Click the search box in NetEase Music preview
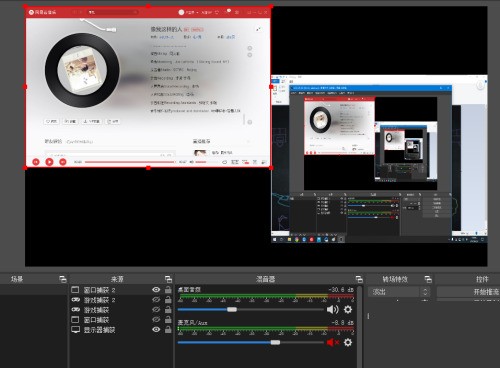The height and width of the screenshot is (368, 500). click(x=112, y=12)
